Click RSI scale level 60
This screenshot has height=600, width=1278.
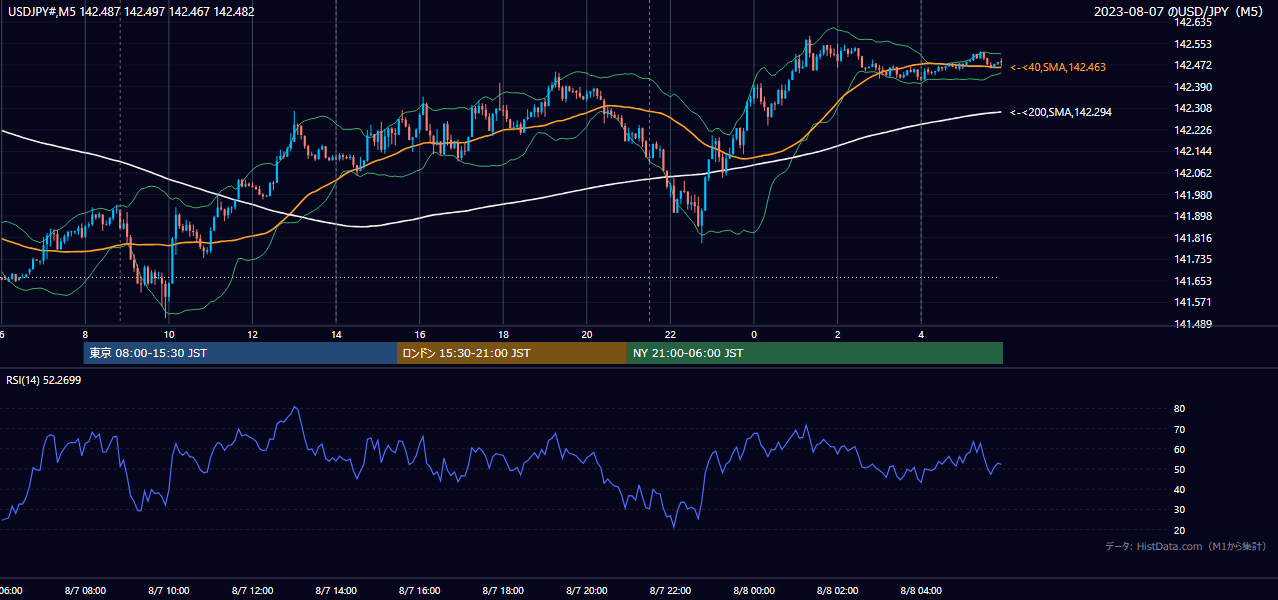tap(1179, 449)
